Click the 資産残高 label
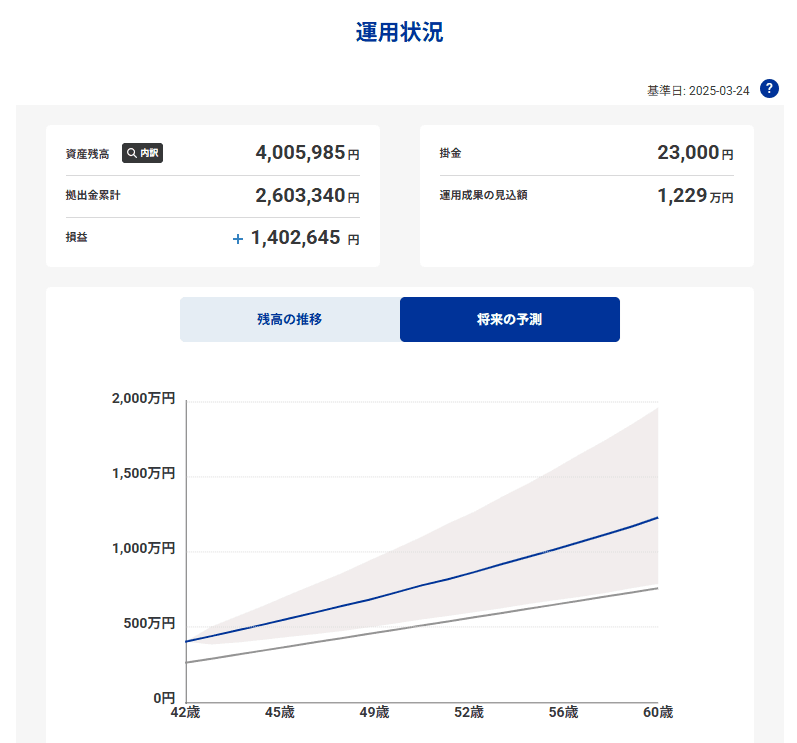Screen dimensions: 797x743 (x=87, y=154)
